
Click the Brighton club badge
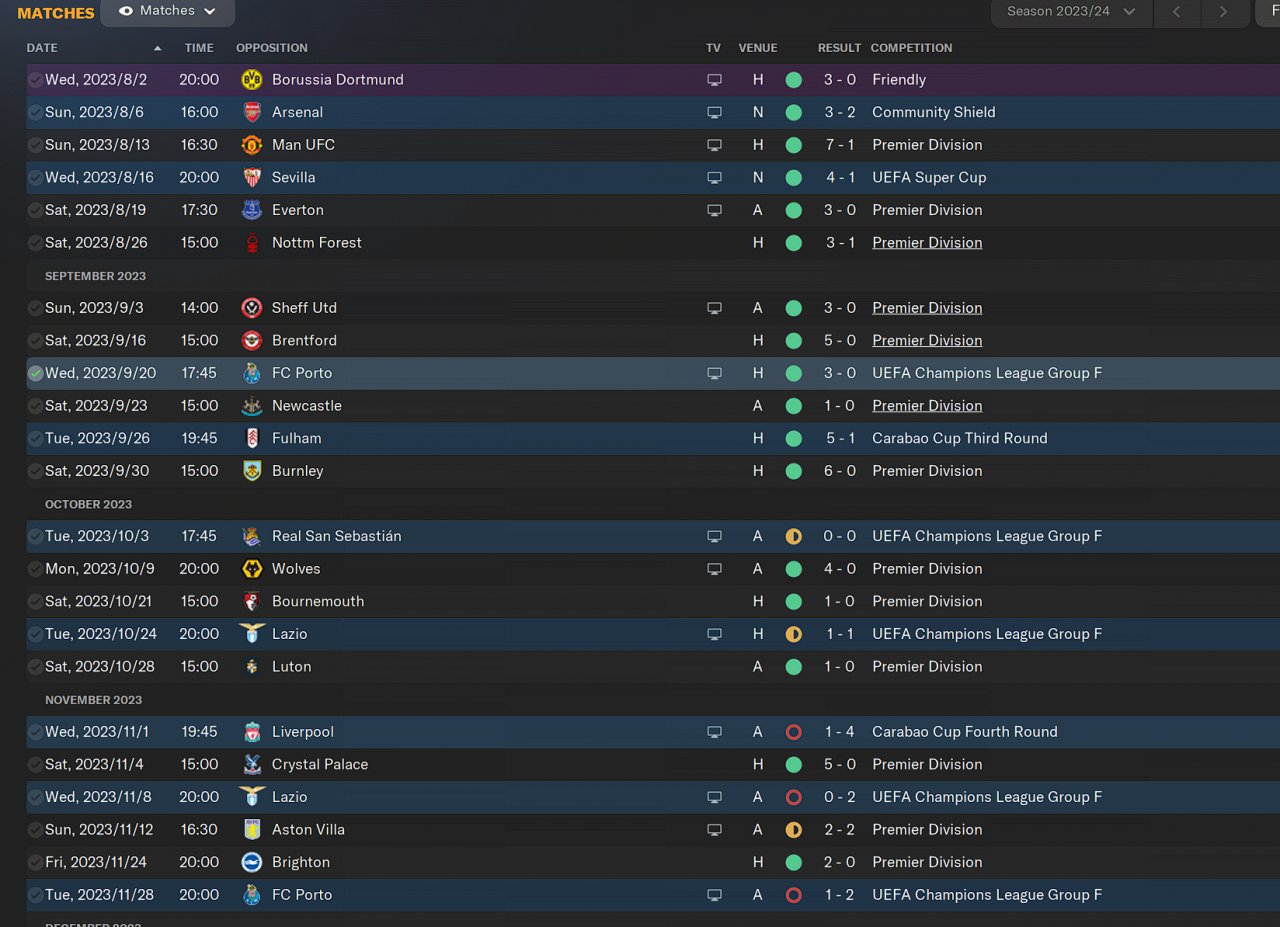pyautogui.click(x=252, y=862)
